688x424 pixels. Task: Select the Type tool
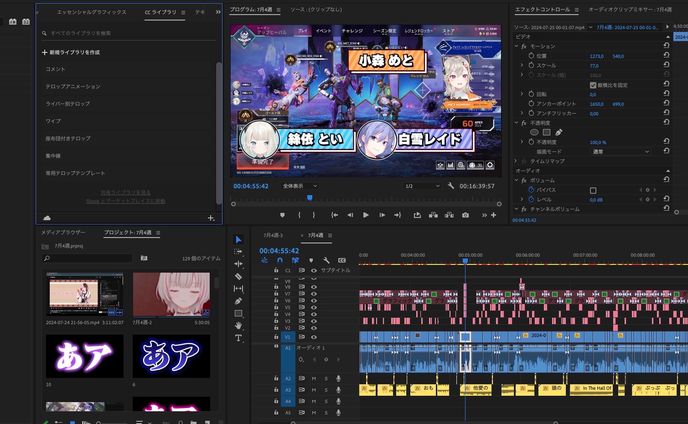click(x=238, y=338)
